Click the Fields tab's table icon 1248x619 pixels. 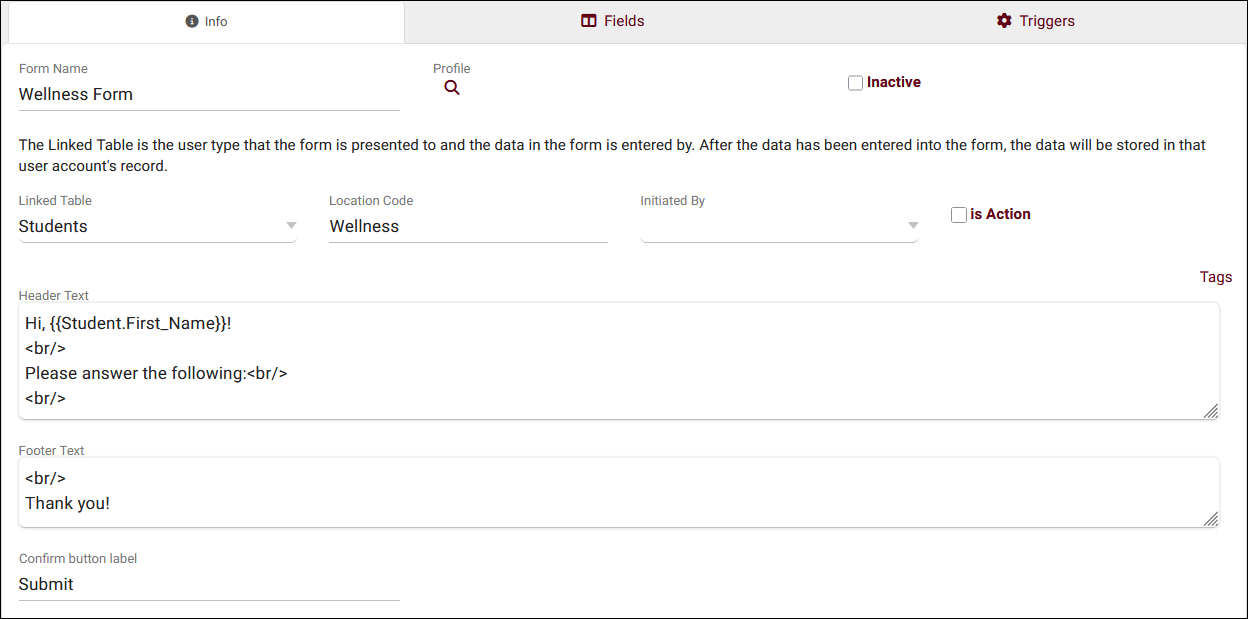[x=589, y=21]
